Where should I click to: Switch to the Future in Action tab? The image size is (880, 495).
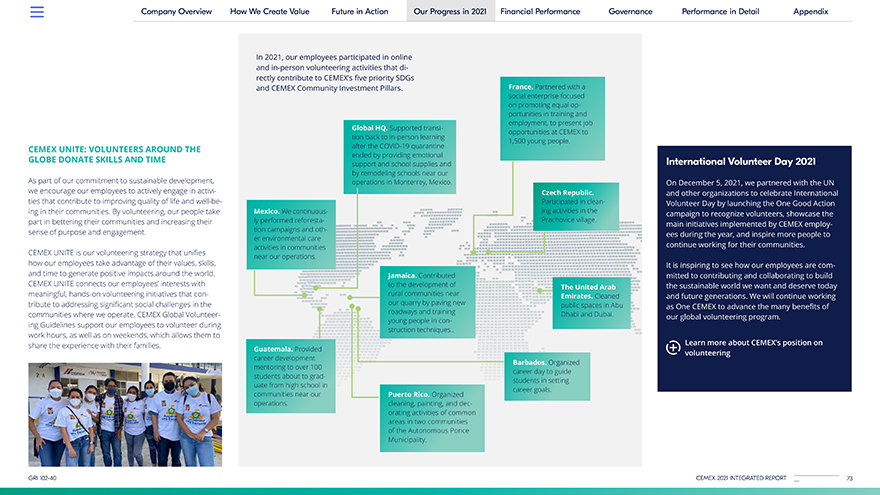360,12
